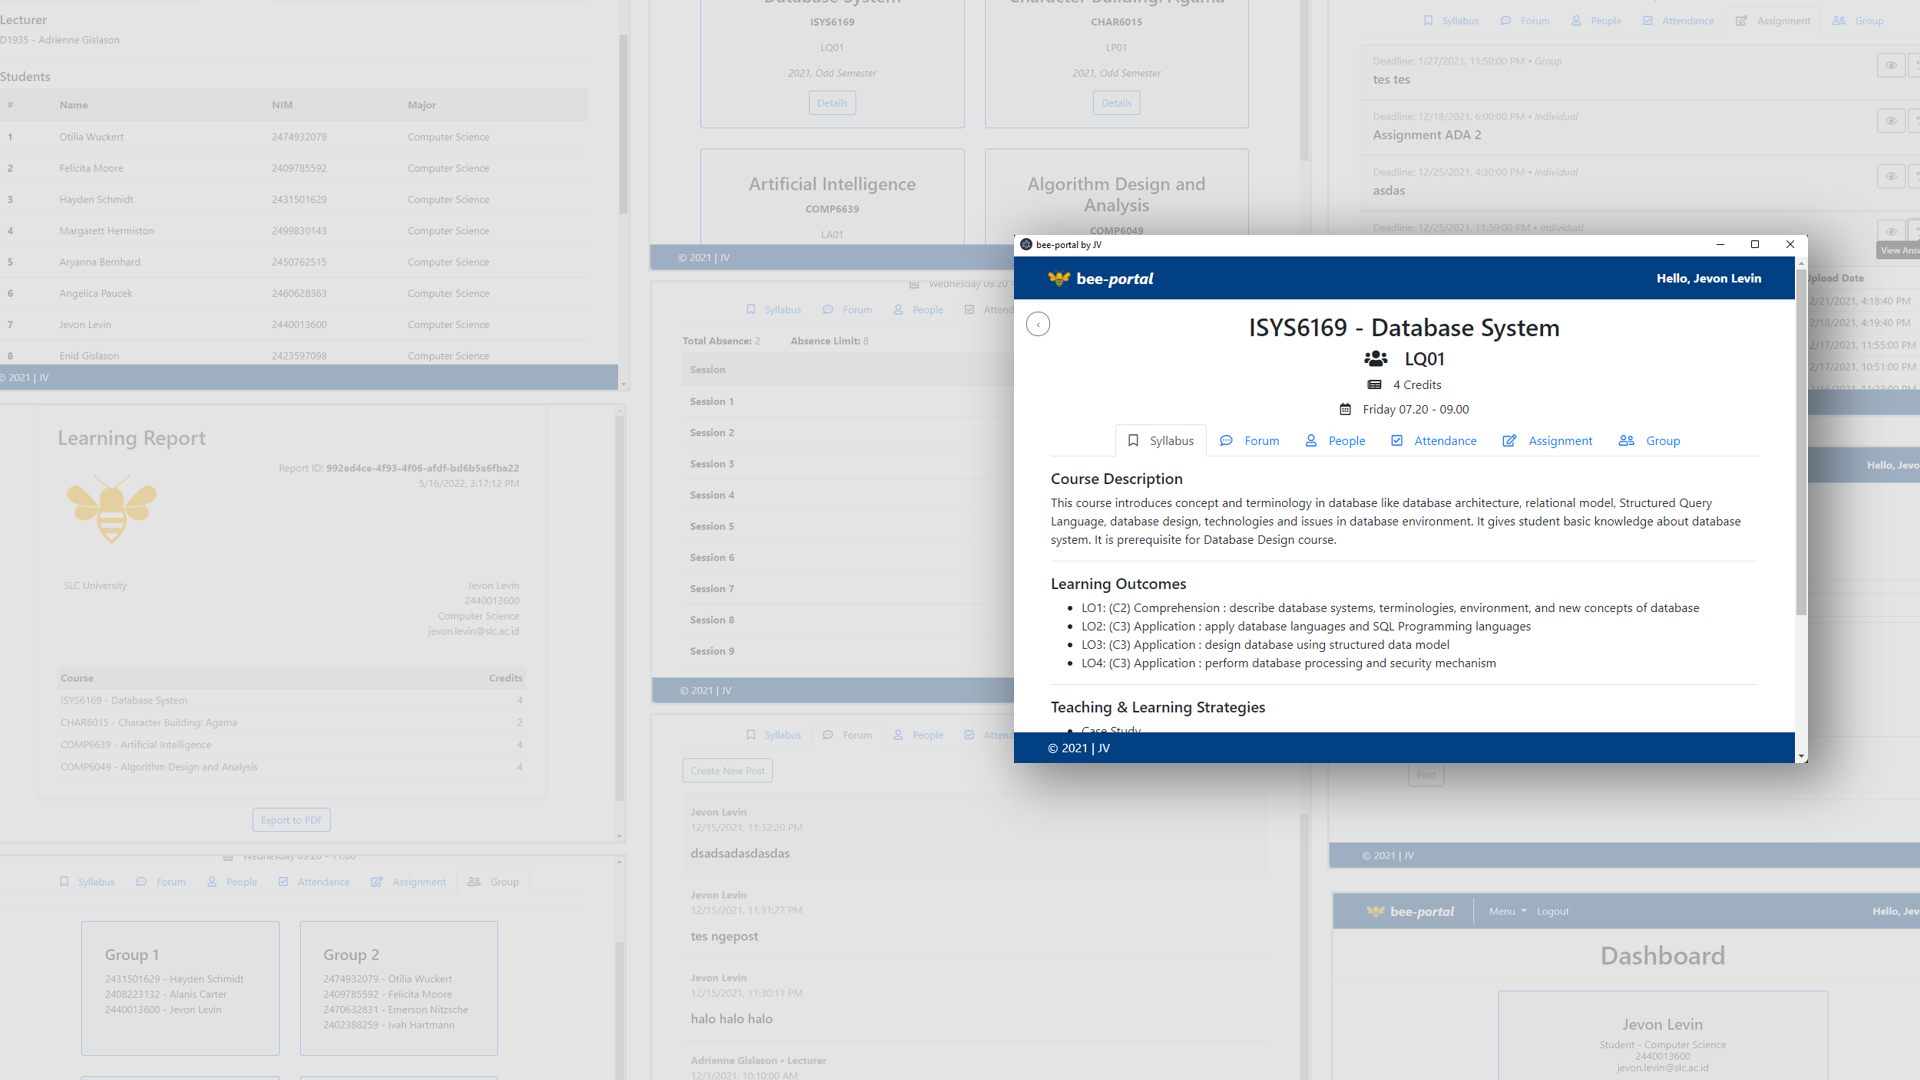The image size is (1920, 1080).
Task: Select the People tab above Create New Post
Action: click(x=918, y=735)
